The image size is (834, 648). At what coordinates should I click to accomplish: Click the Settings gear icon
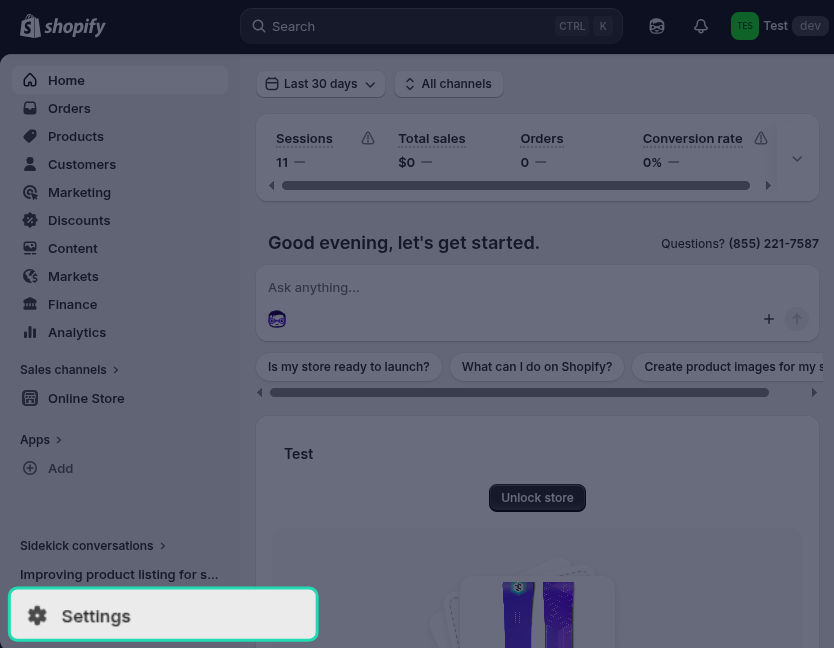coord(37,616)
